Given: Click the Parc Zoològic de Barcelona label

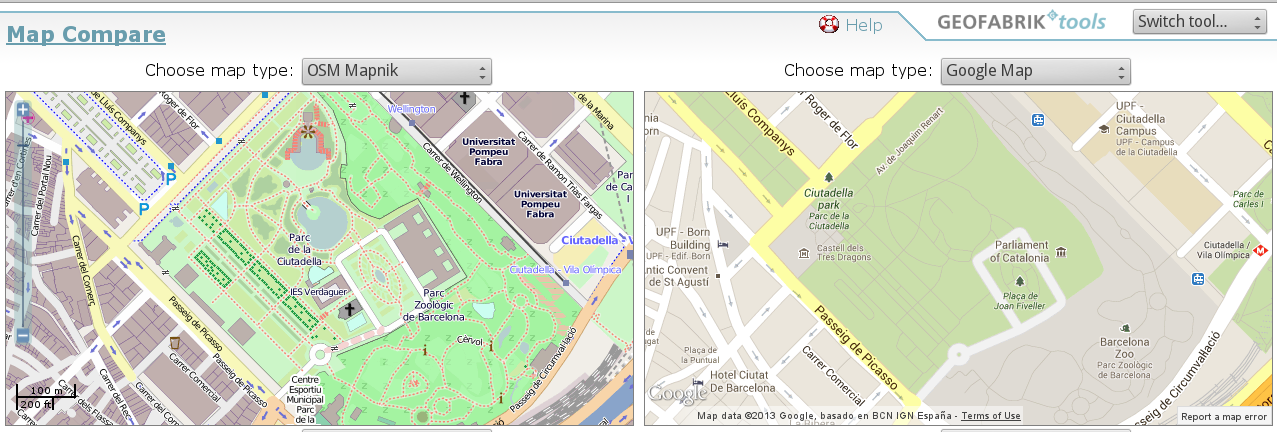Looking at the screenshot, I should [433, 306].
